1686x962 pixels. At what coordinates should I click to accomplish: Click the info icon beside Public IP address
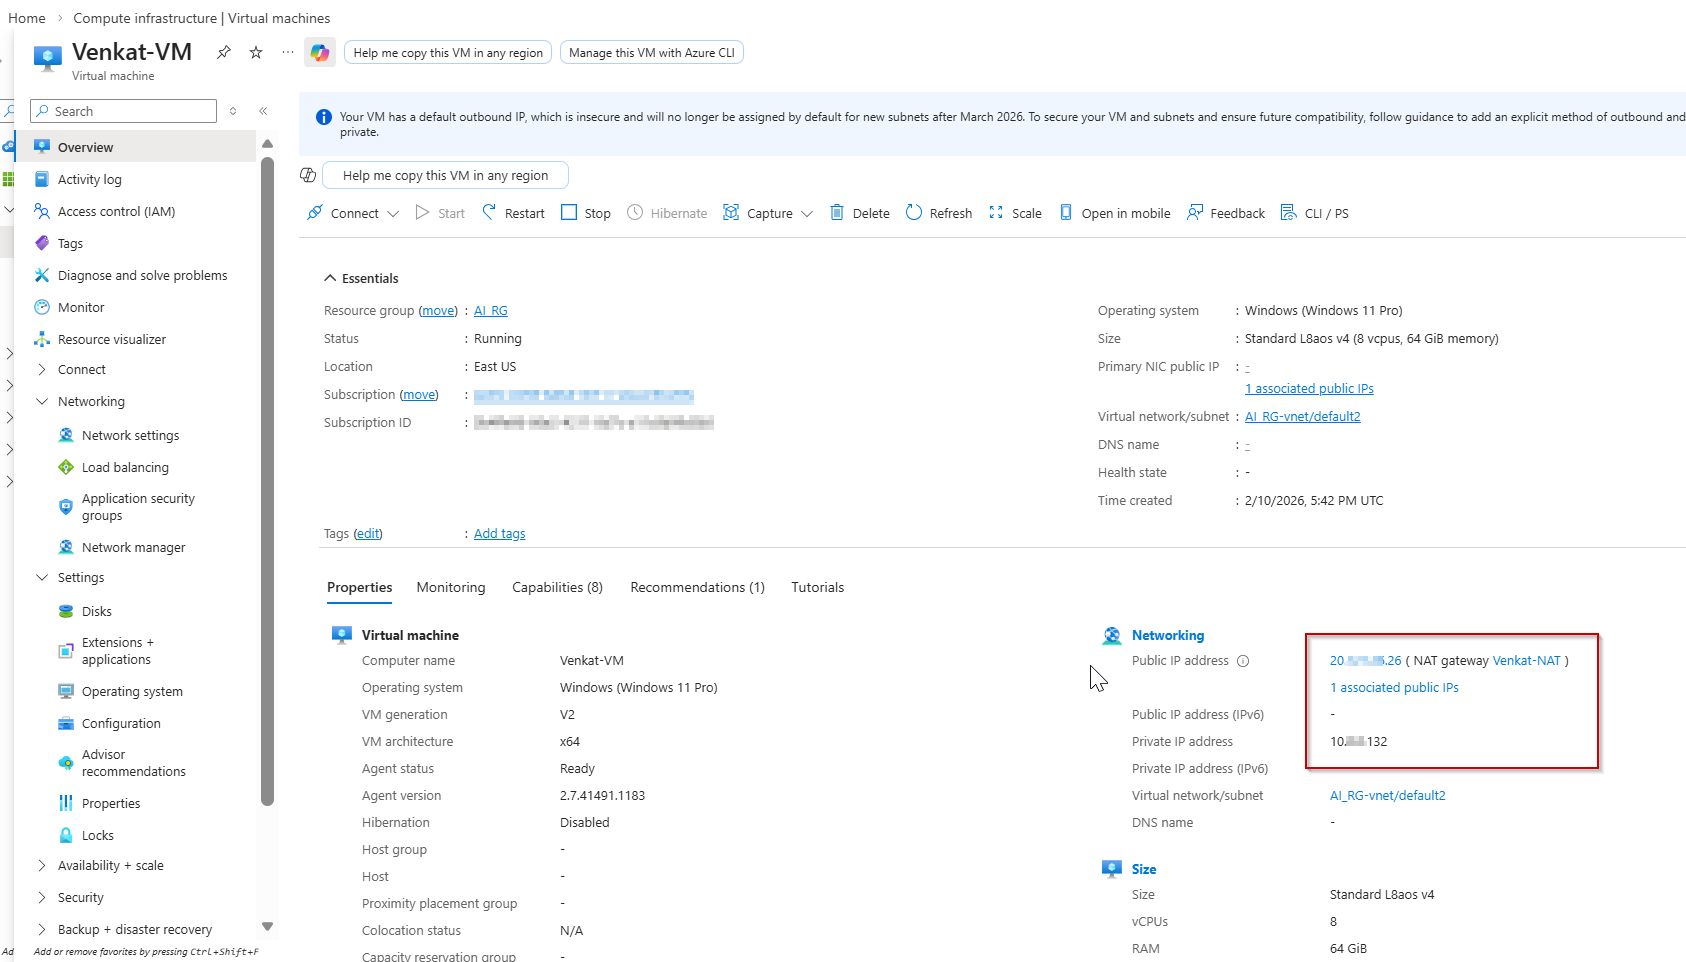tap(1243, 661)
